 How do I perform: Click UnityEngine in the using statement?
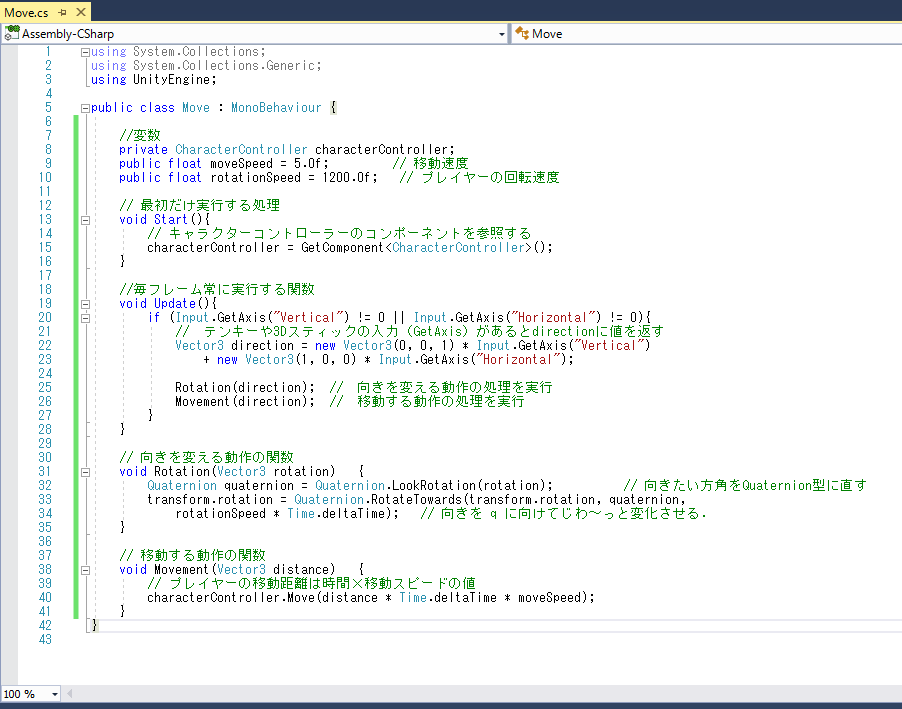[171, 79]
